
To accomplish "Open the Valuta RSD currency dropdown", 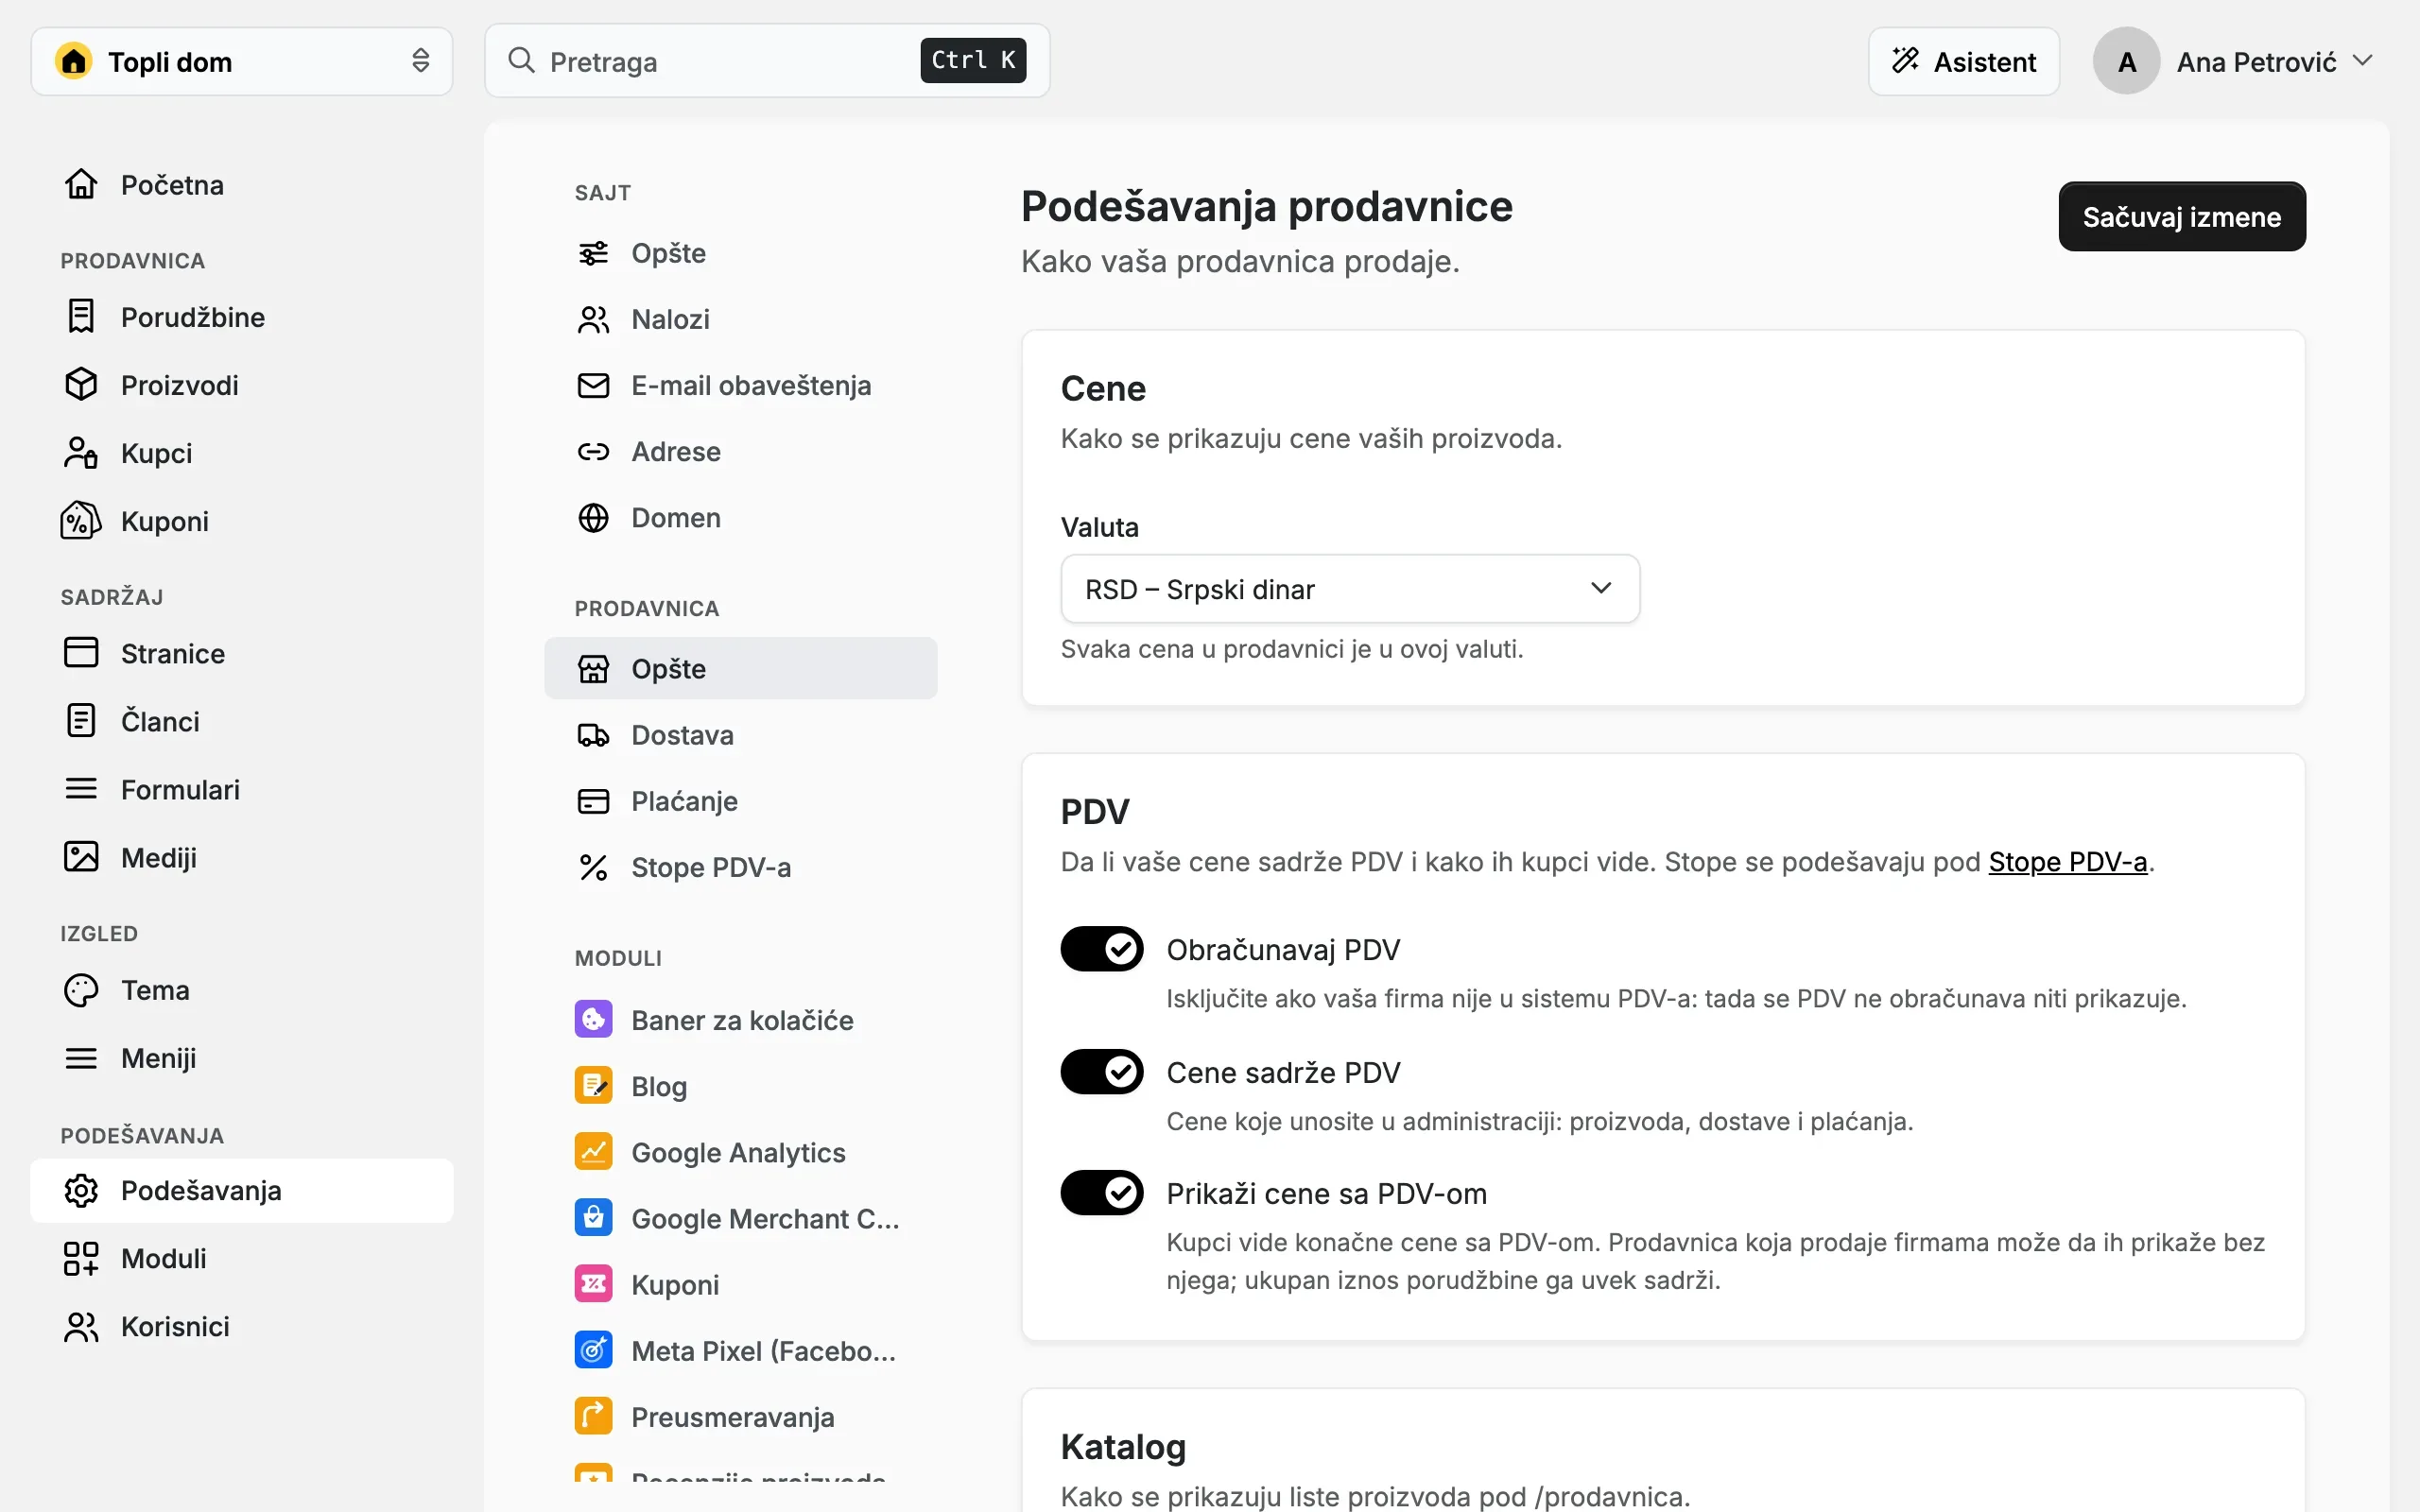I will pyautogui.click(x=1349, y=589).
